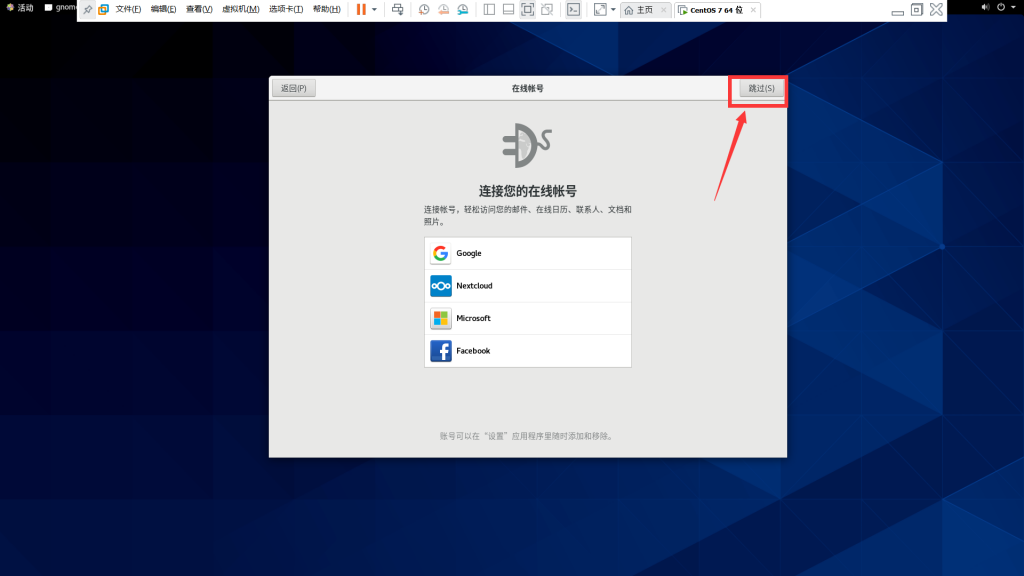Click the revert to snapshot icon
The image size is (1024, 576).
click(x=443, y=9)
